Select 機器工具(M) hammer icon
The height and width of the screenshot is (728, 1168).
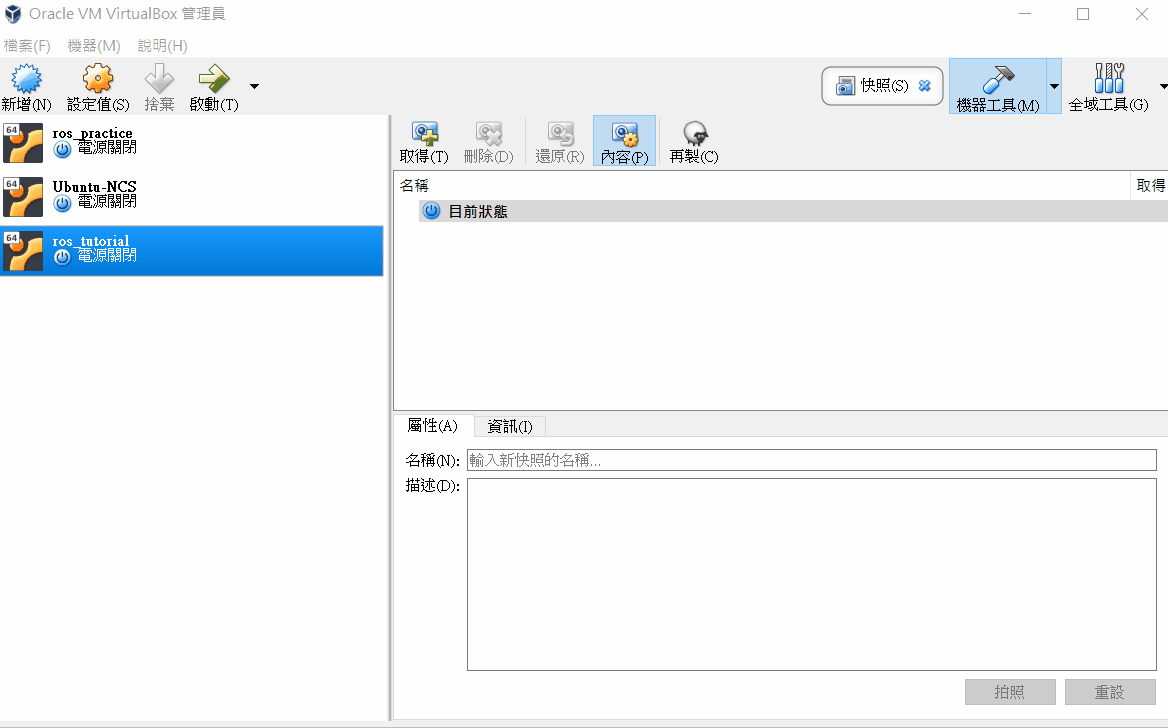(998, 78)
